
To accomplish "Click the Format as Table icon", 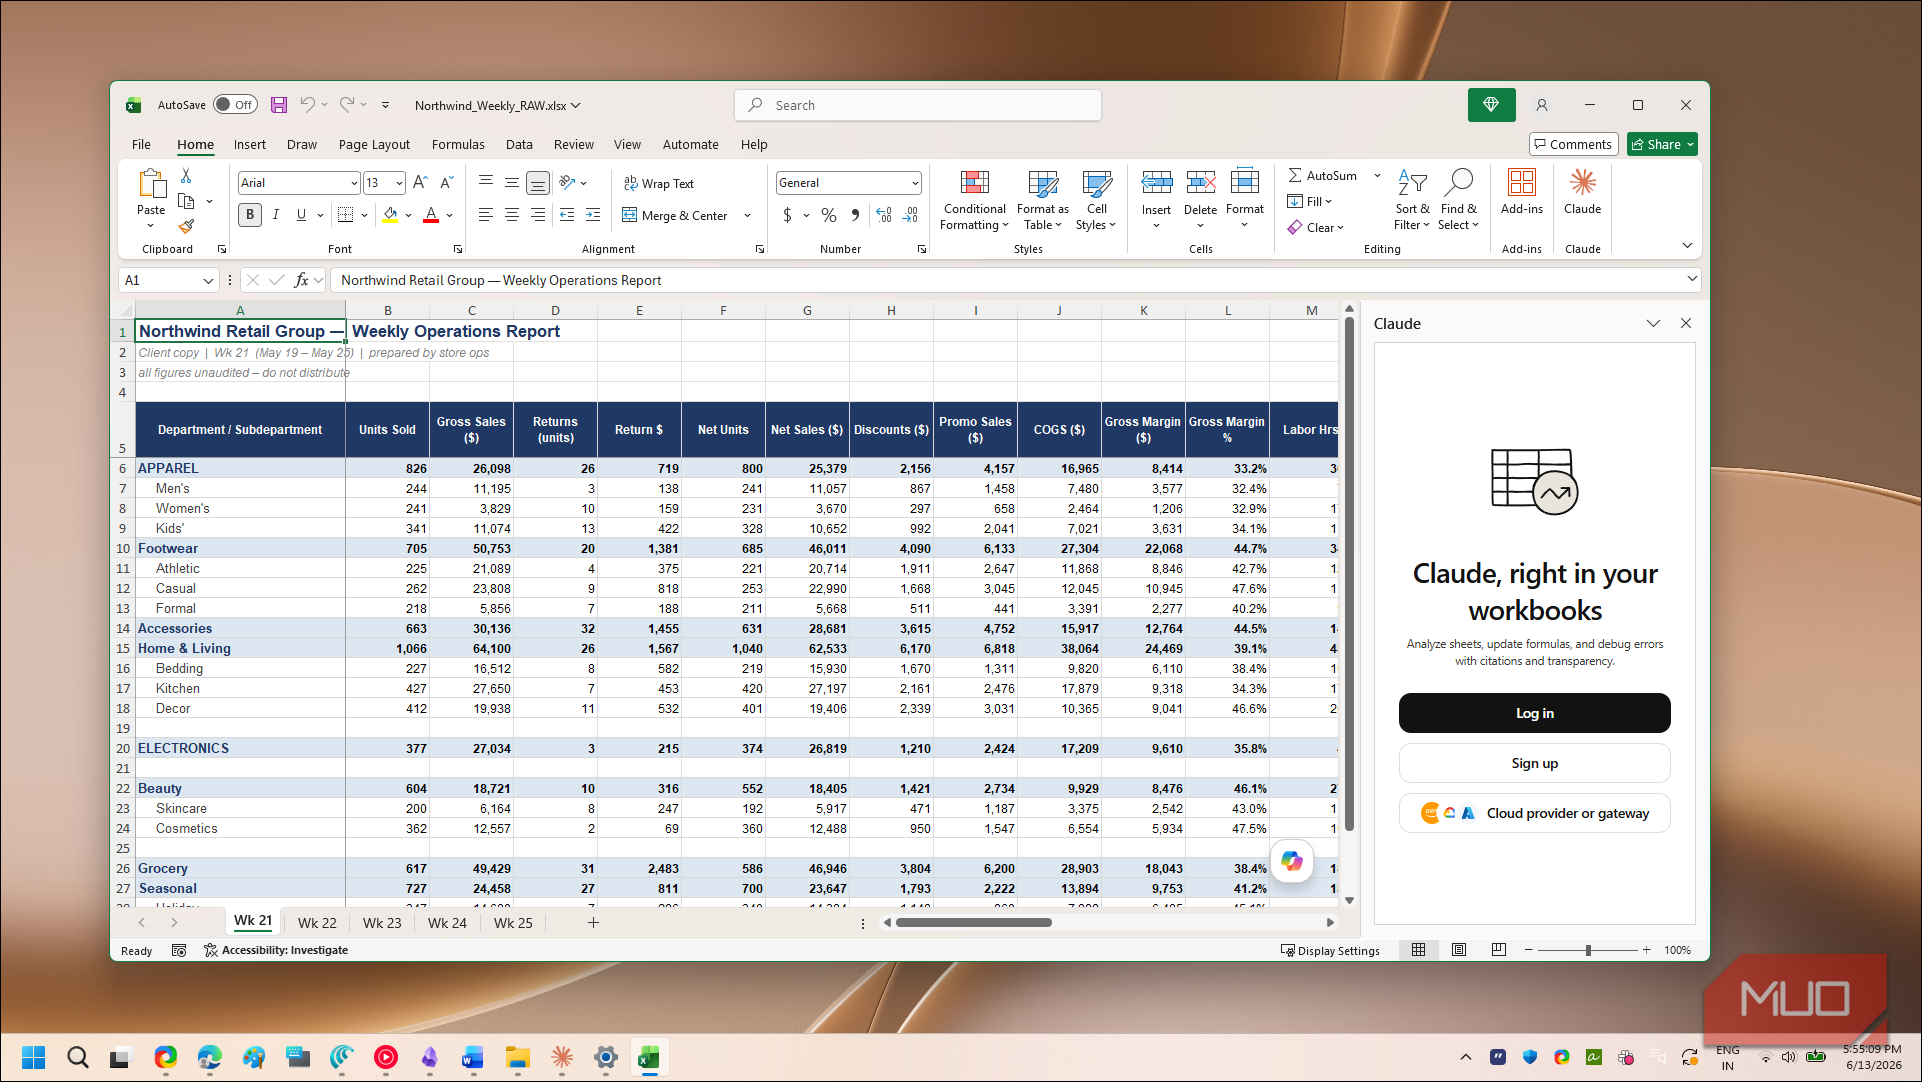I will (1043, 184).
